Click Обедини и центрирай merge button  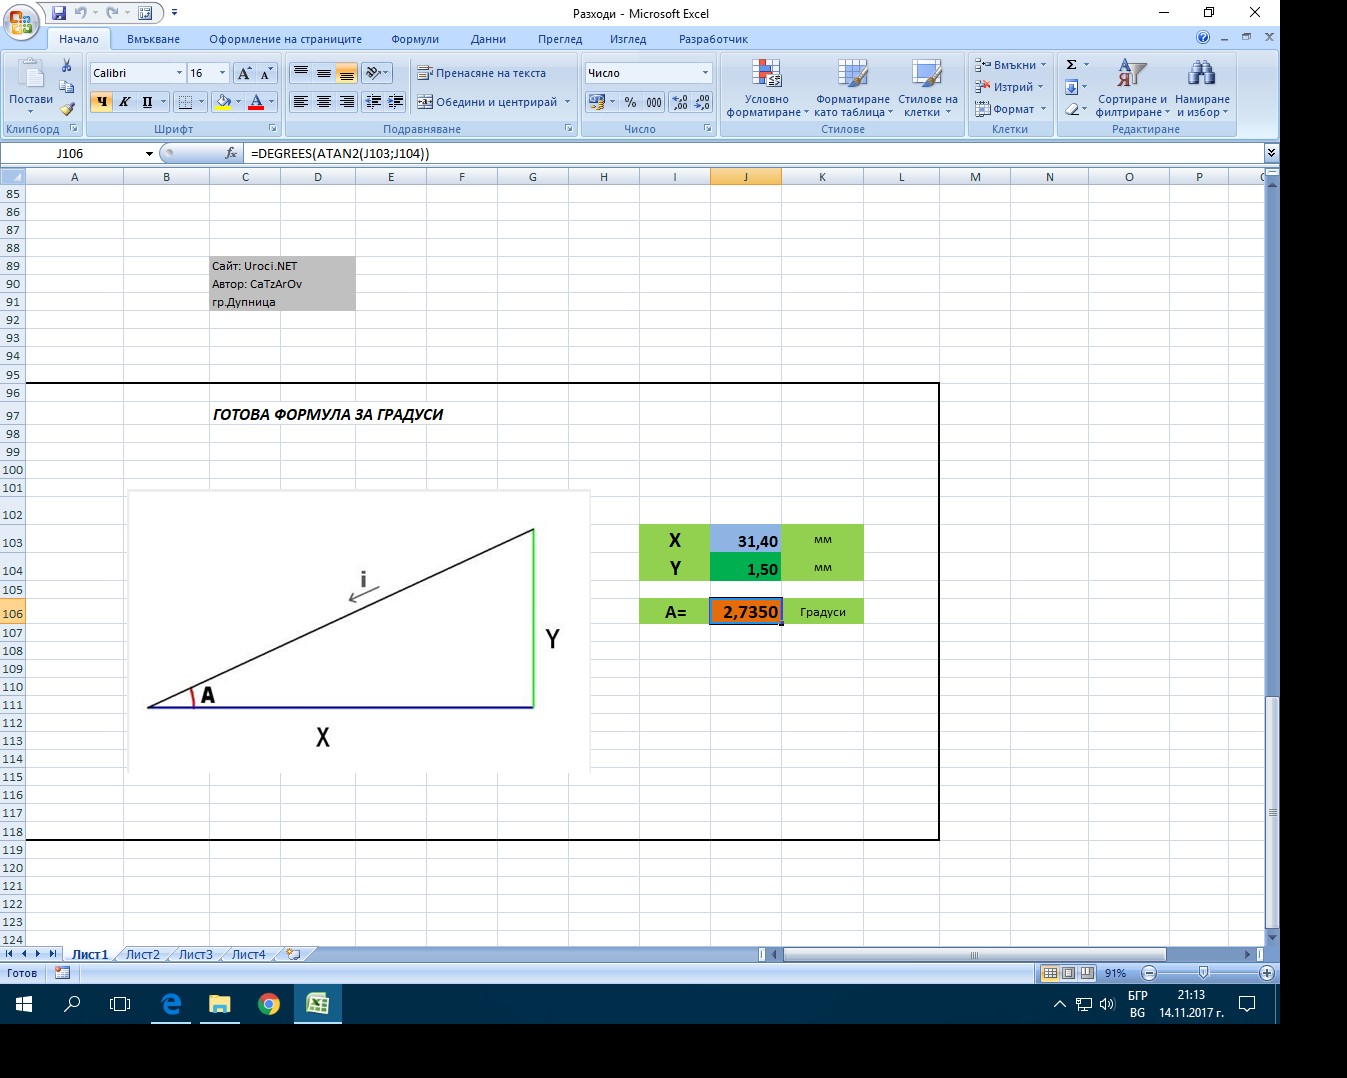(x=487, y=102)
